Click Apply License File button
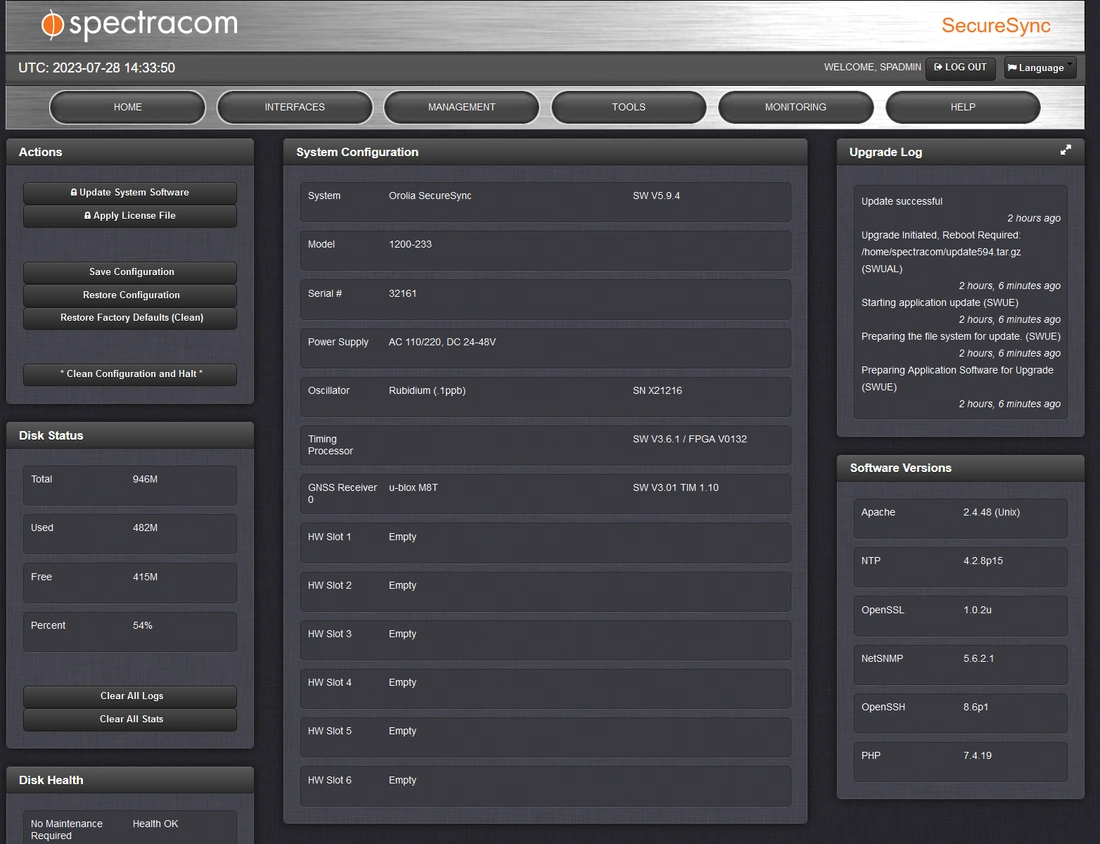Image resolution: width=1100 pixels, height=844 pixels. 130,215
